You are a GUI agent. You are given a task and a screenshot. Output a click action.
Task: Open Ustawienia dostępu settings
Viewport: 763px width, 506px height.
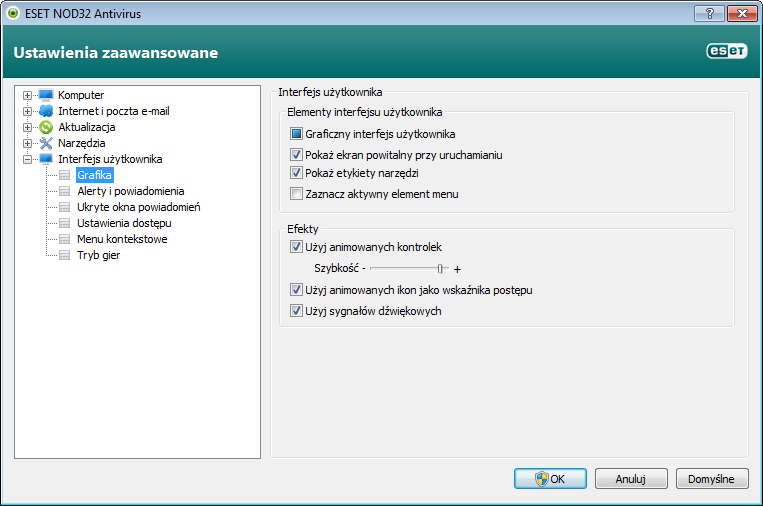(124, 223)
